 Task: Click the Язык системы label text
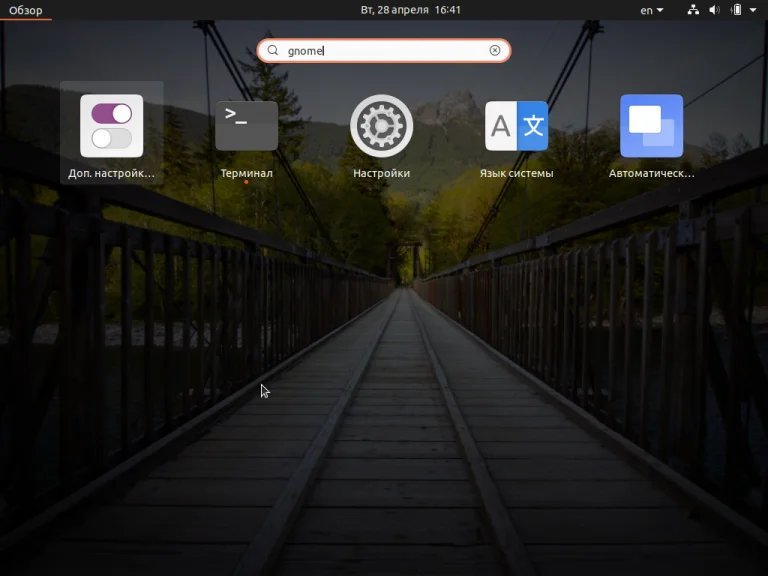[516, 173]
